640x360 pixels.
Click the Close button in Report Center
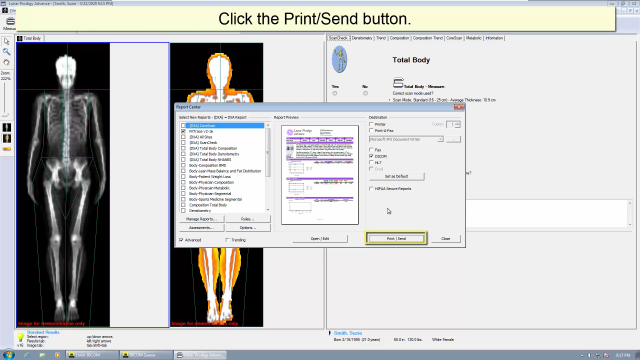[x=445, y=238]
